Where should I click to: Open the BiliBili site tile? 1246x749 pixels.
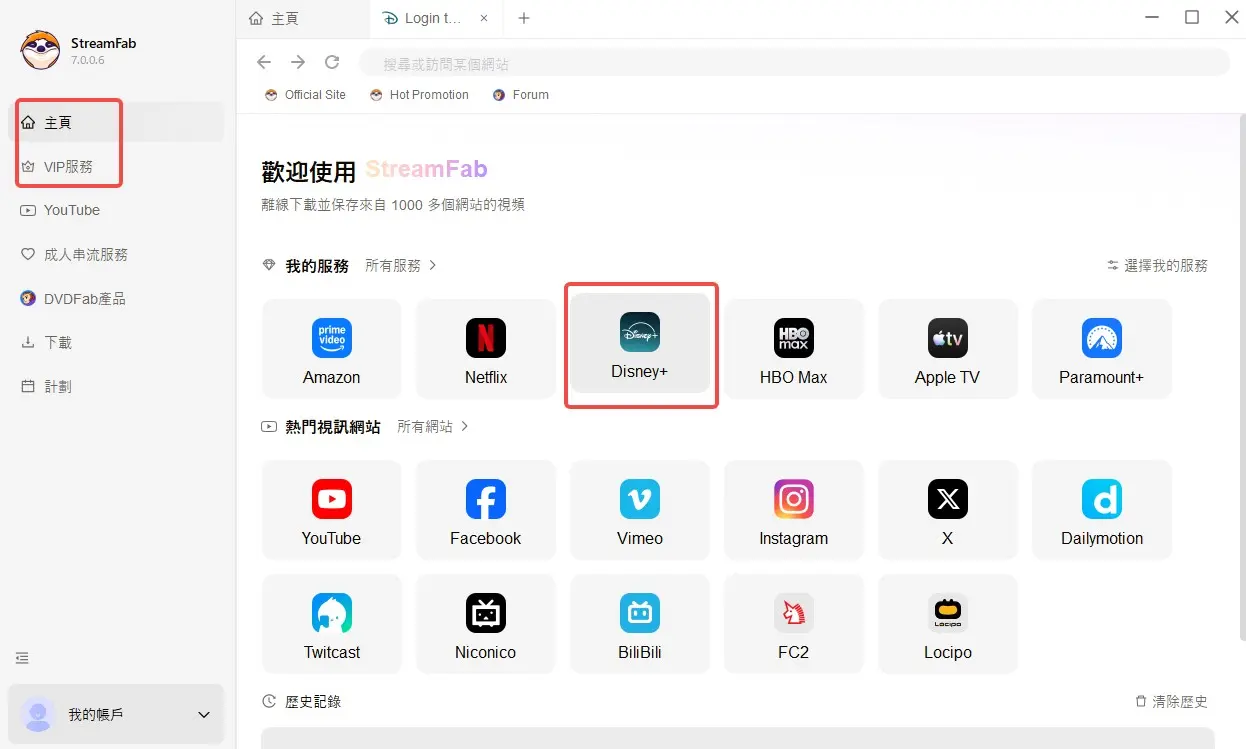(x=640, y=624)
